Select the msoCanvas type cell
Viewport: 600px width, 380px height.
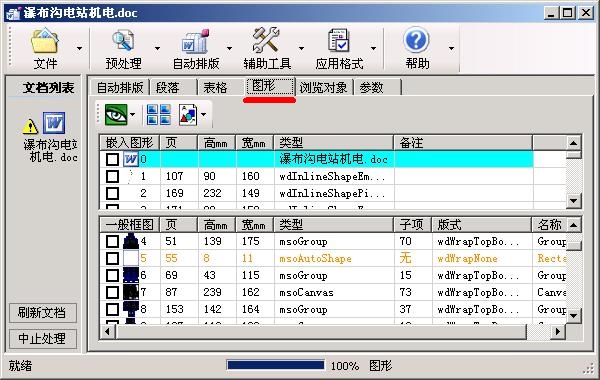(x=334, y=292)
